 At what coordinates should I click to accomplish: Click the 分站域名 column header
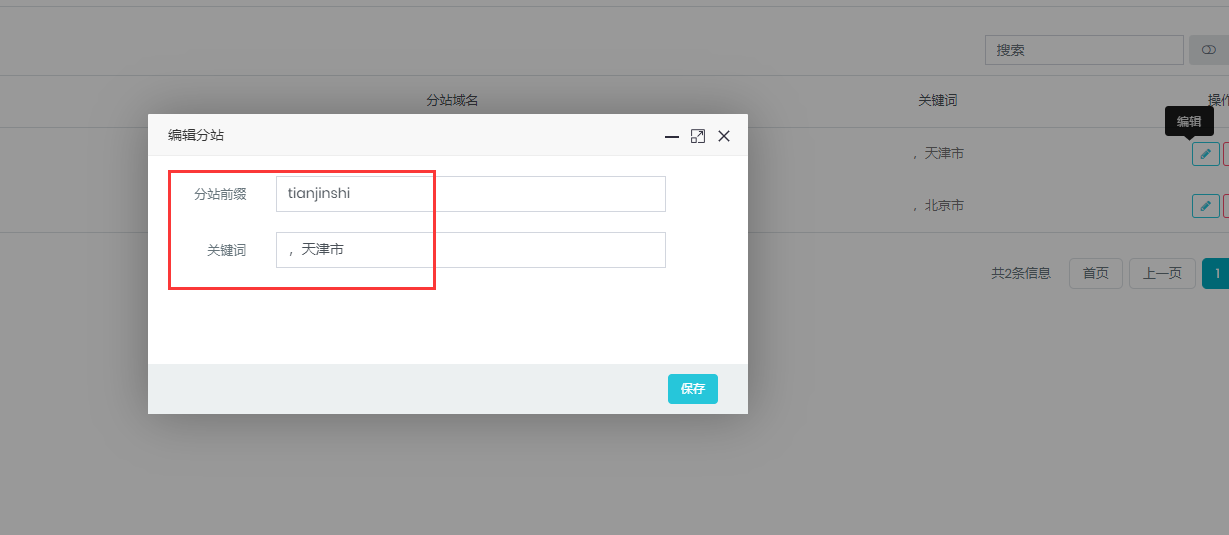[x=452, y=101]
